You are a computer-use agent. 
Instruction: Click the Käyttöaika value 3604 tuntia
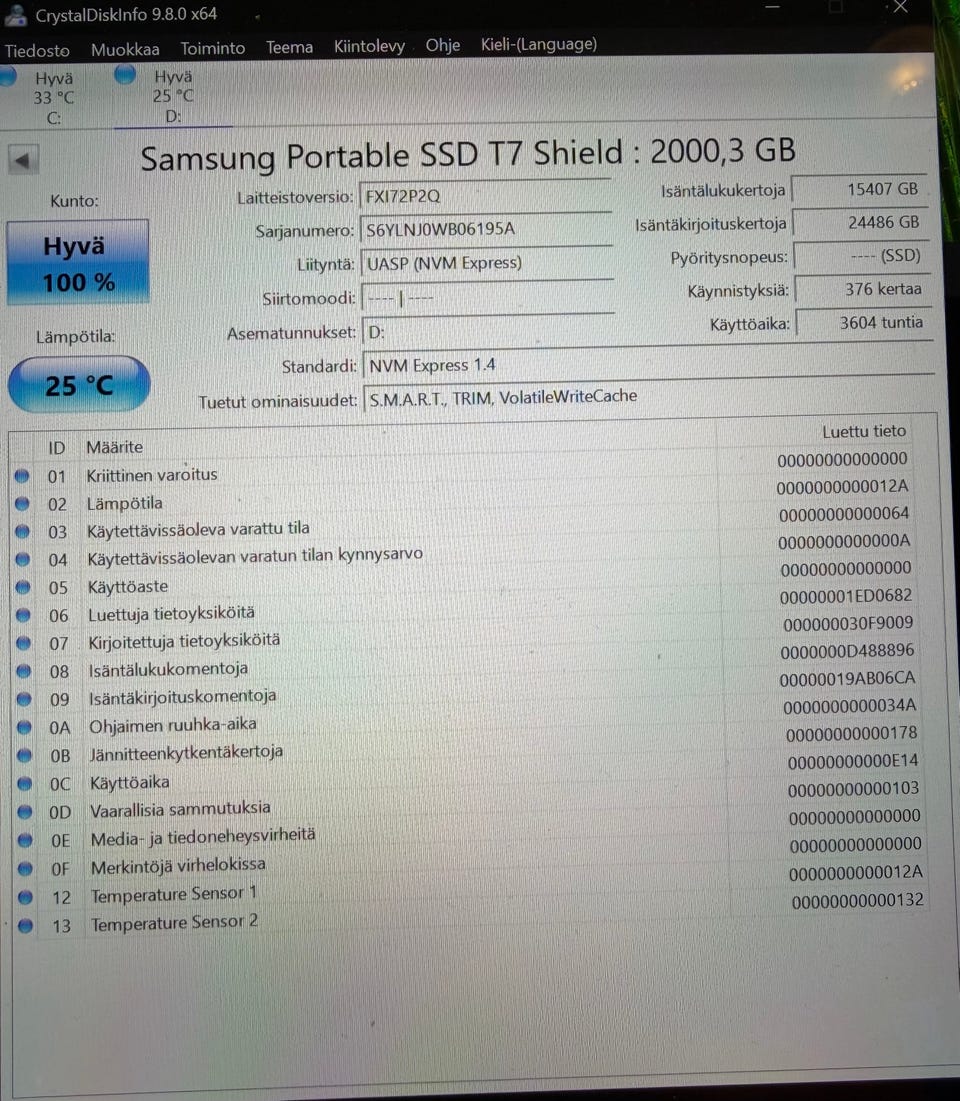[864, 322]
